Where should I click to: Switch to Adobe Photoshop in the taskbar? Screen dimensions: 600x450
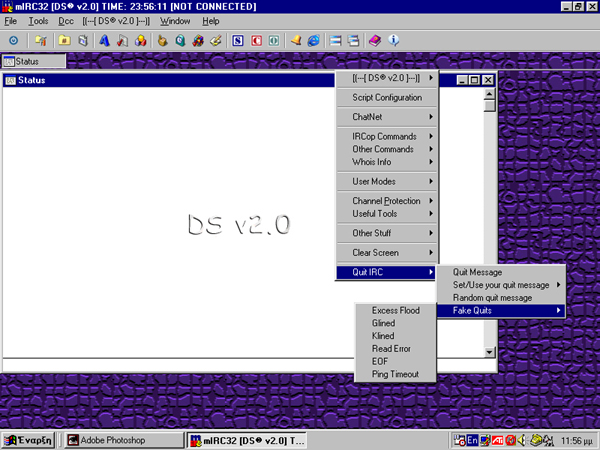[x=123, y=440]
